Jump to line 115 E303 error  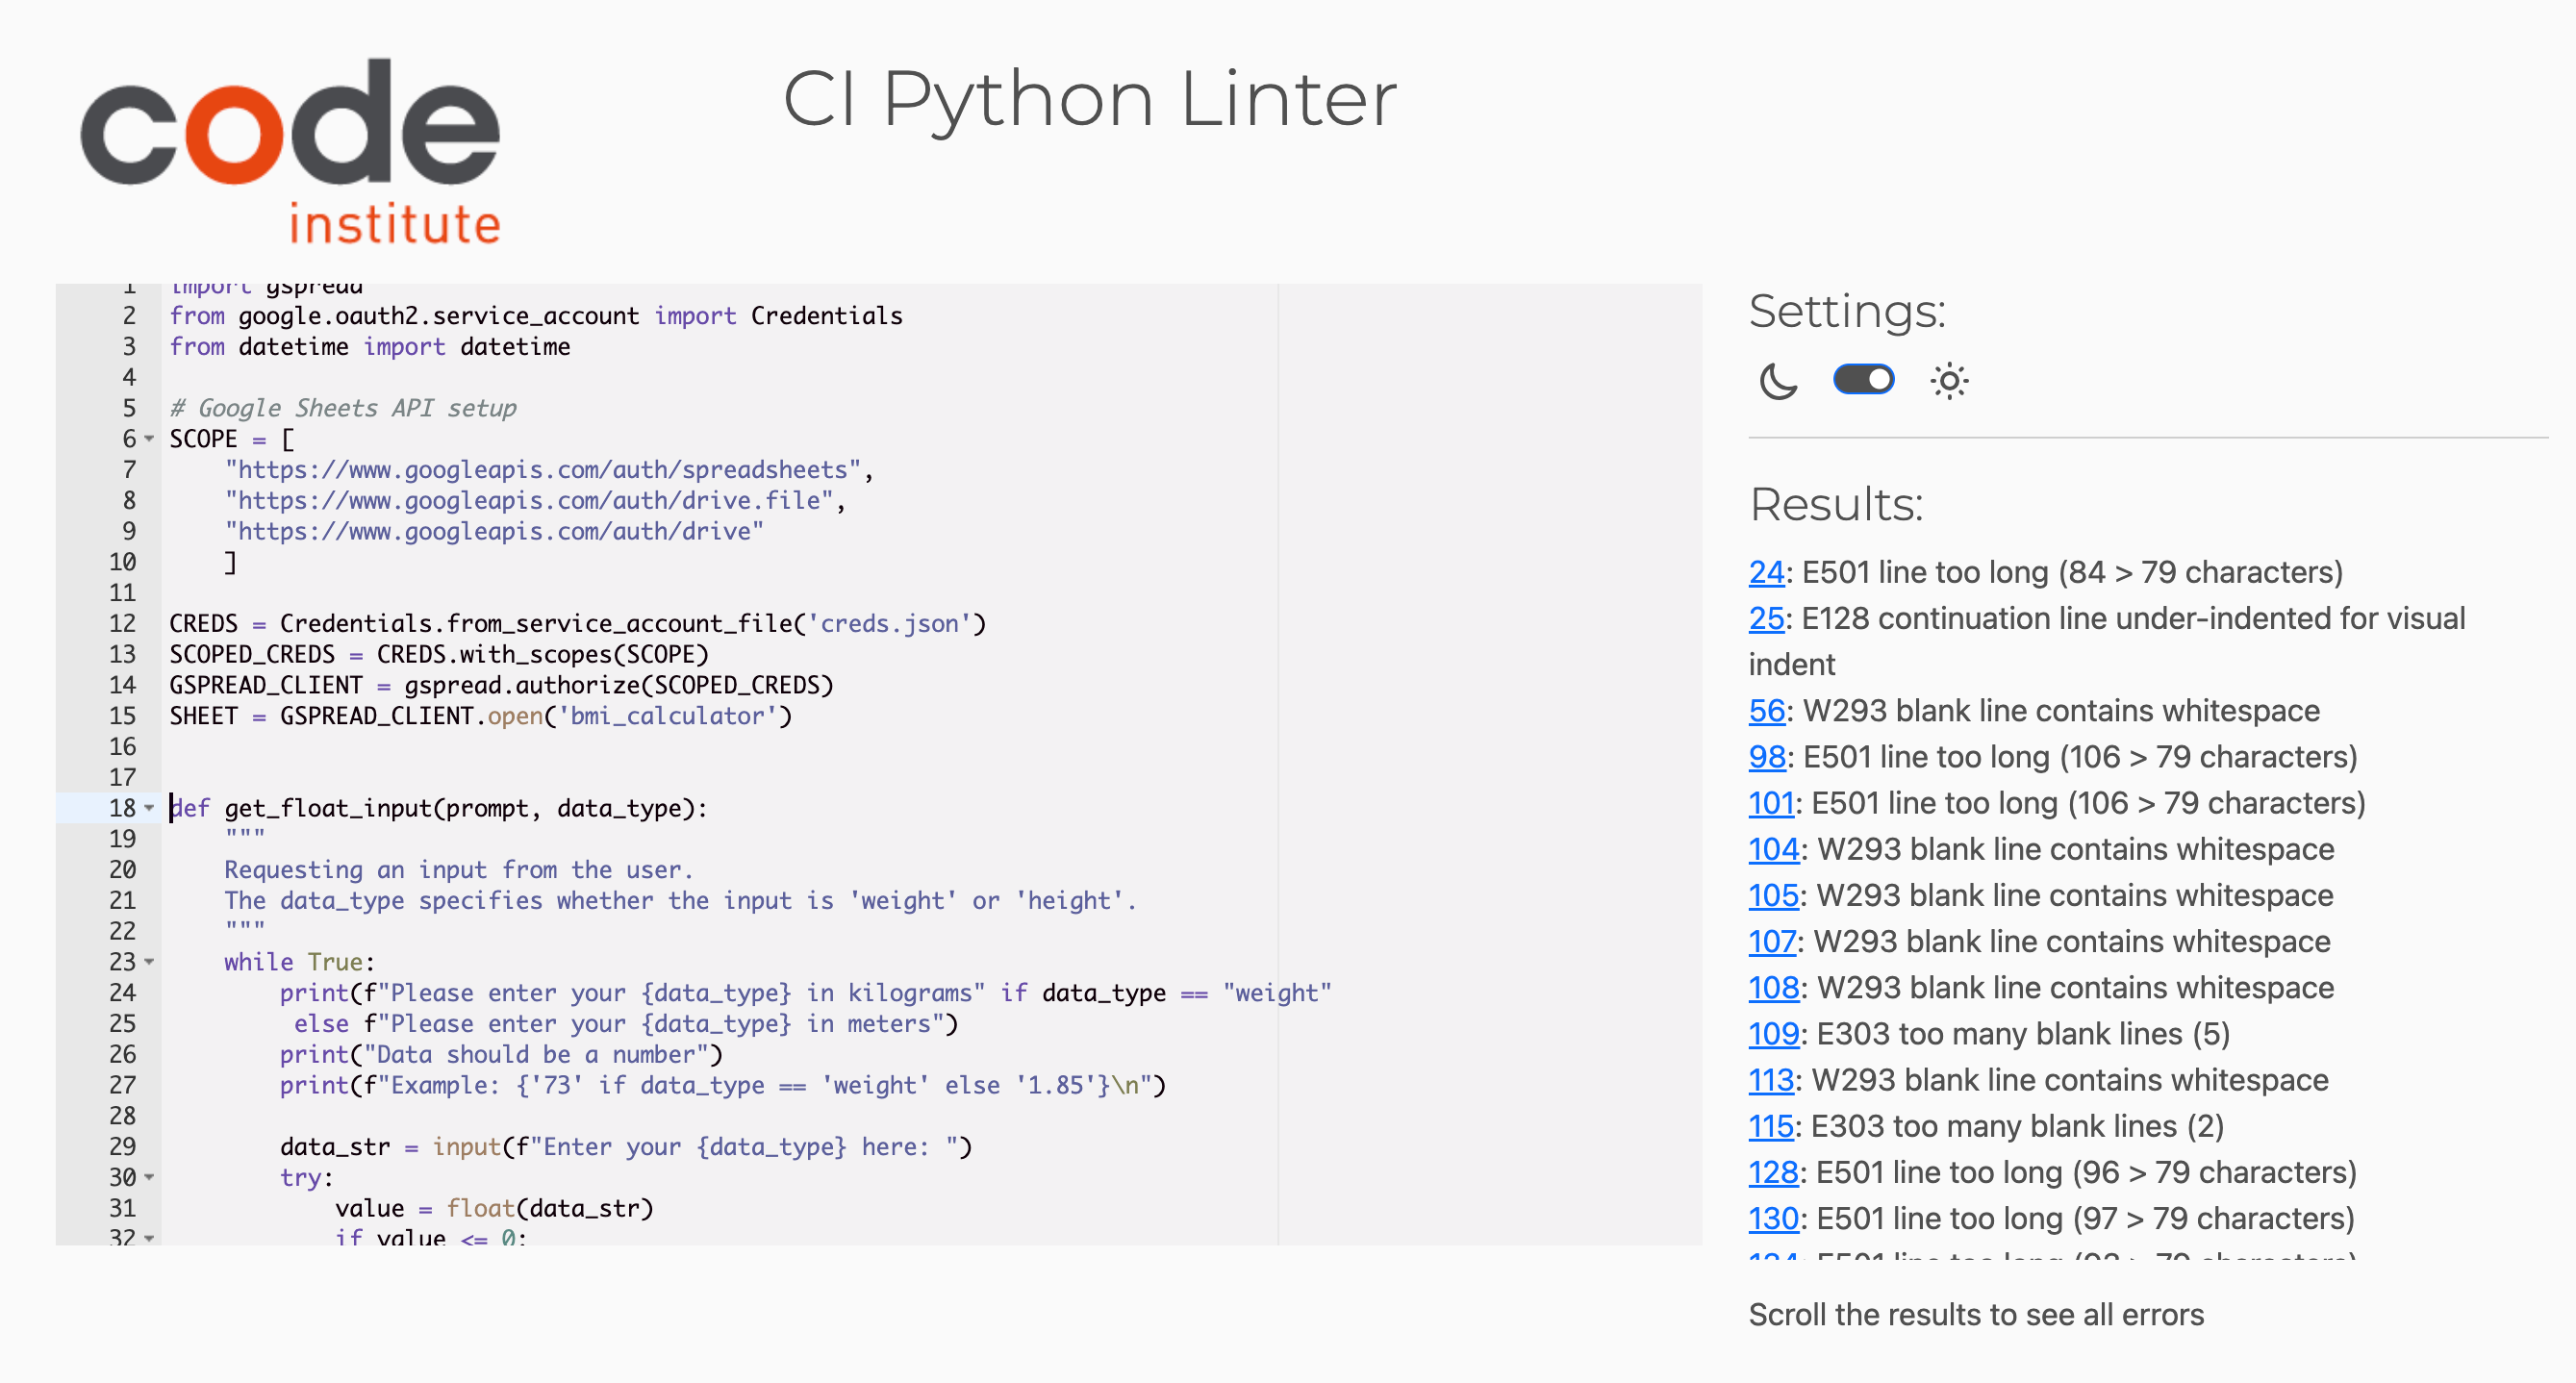[1770, 1126]
